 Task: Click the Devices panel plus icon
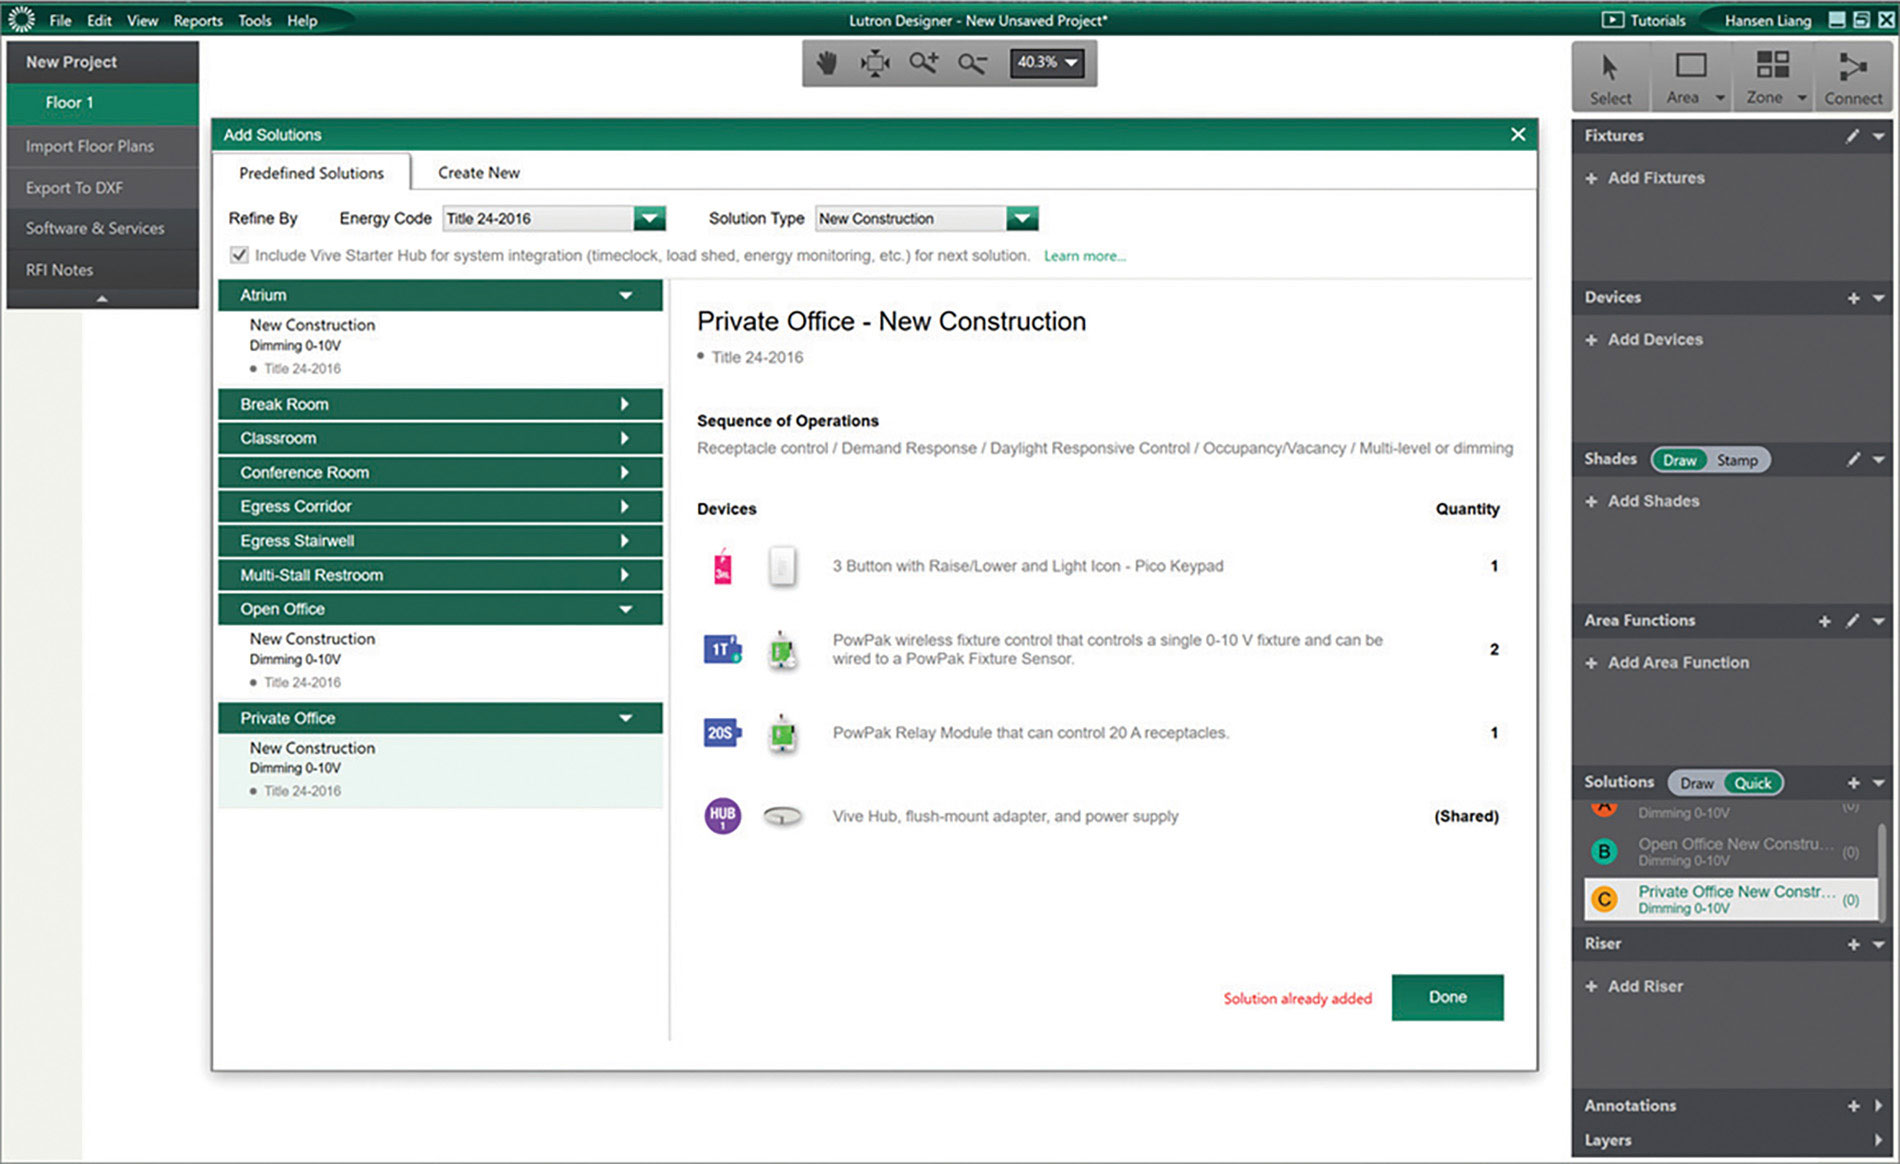(1853, 298)
